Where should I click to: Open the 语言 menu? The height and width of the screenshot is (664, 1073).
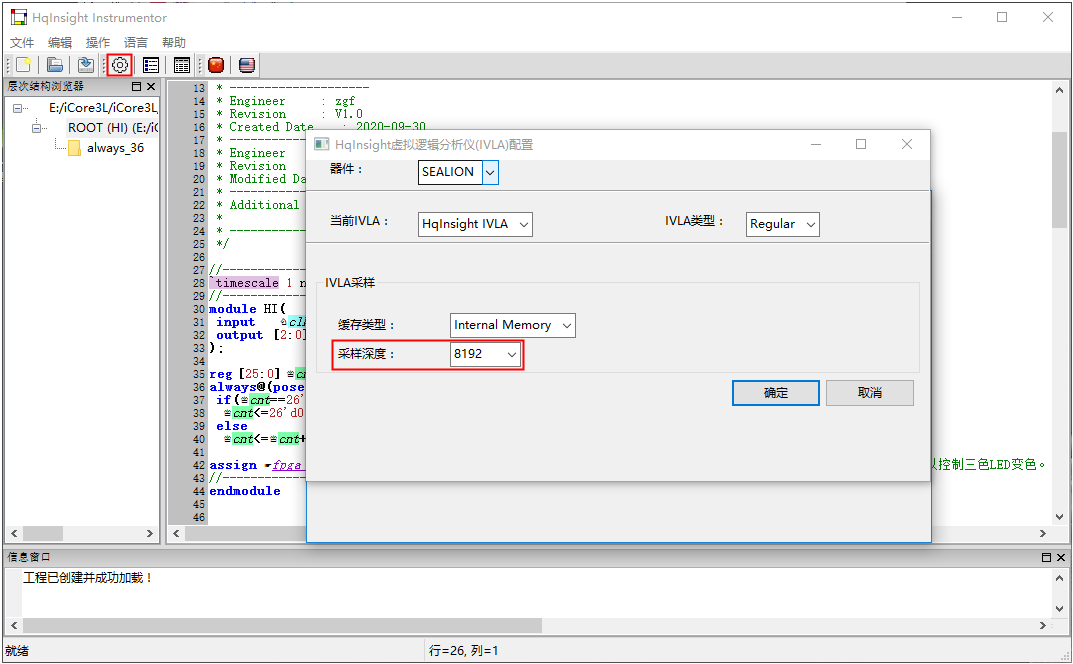(x=136, y=43)
